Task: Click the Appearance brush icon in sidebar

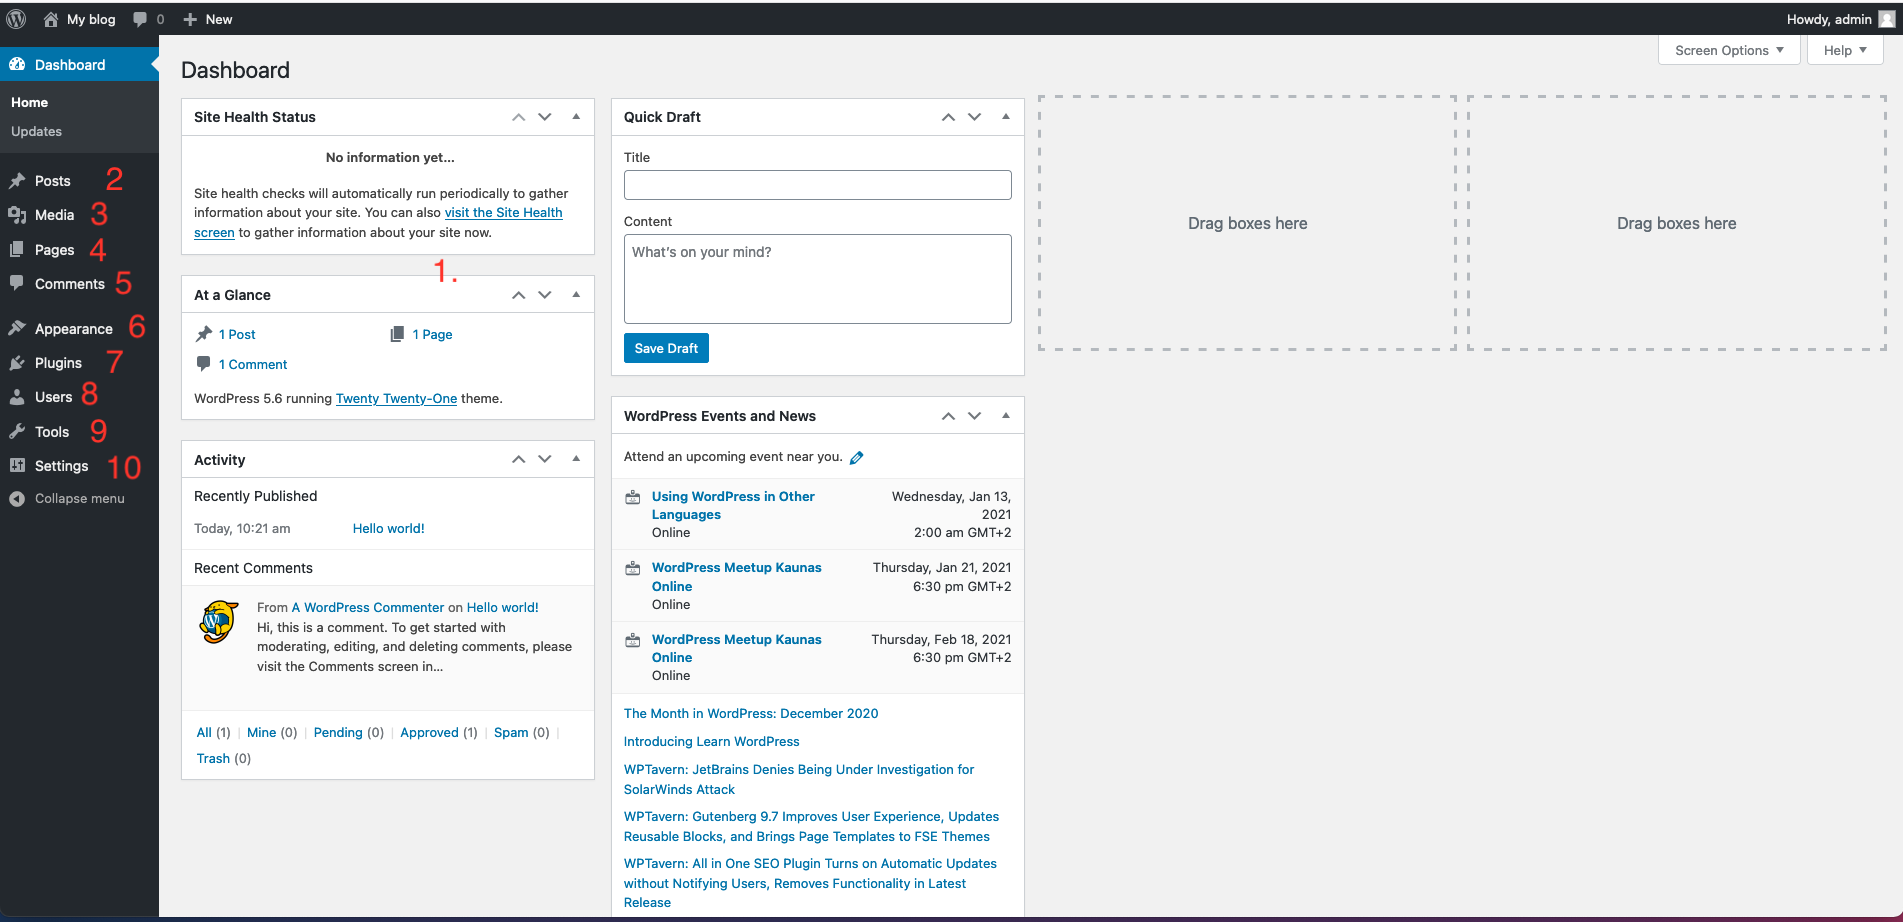Action: pyautogui.click(x=17, y=328)
